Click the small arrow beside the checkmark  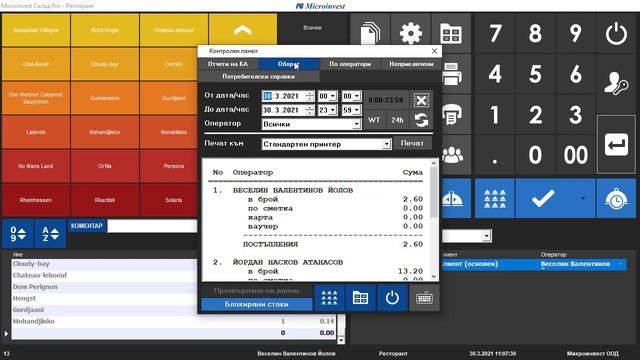coord(583,198)
